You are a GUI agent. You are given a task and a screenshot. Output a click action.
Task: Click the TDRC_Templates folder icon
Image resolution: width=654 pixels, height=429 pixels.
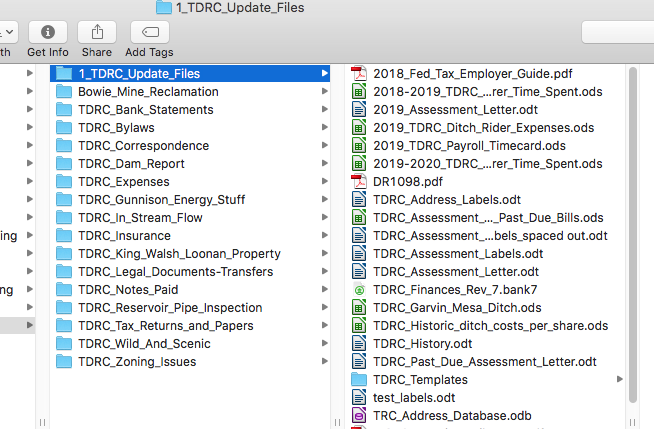tap(359, 380)
